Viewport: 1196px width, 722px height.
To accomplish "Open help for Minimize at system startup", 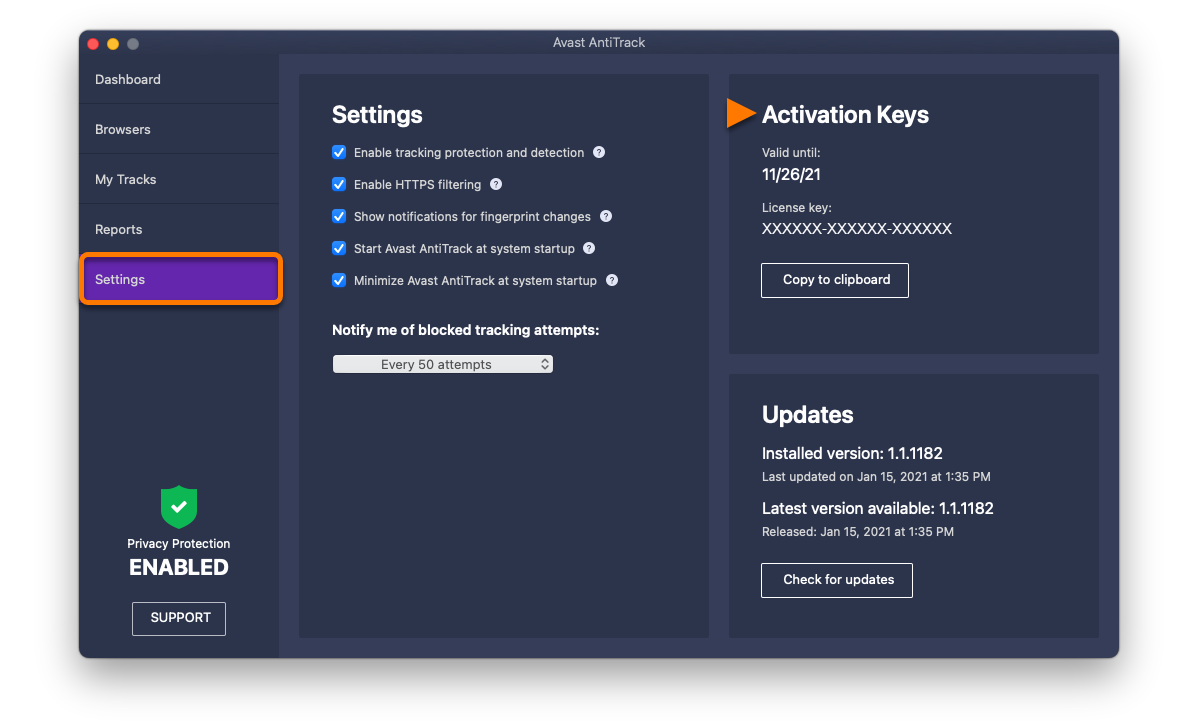I will coord(612,281).
